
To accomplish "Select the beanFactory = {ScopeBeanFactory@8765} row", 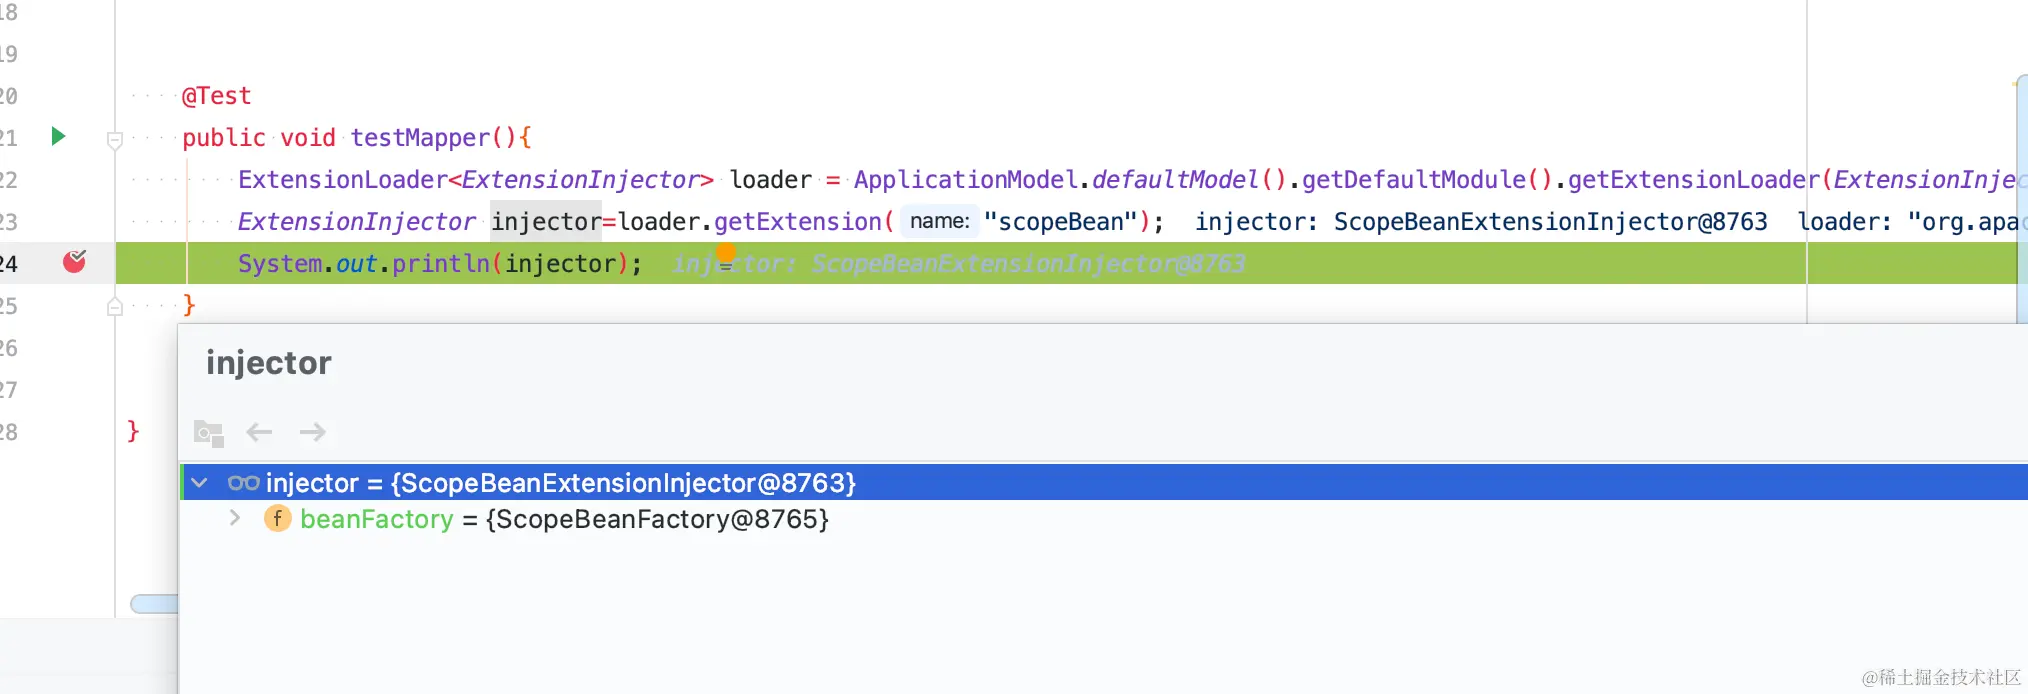I will click(1103, 519).
